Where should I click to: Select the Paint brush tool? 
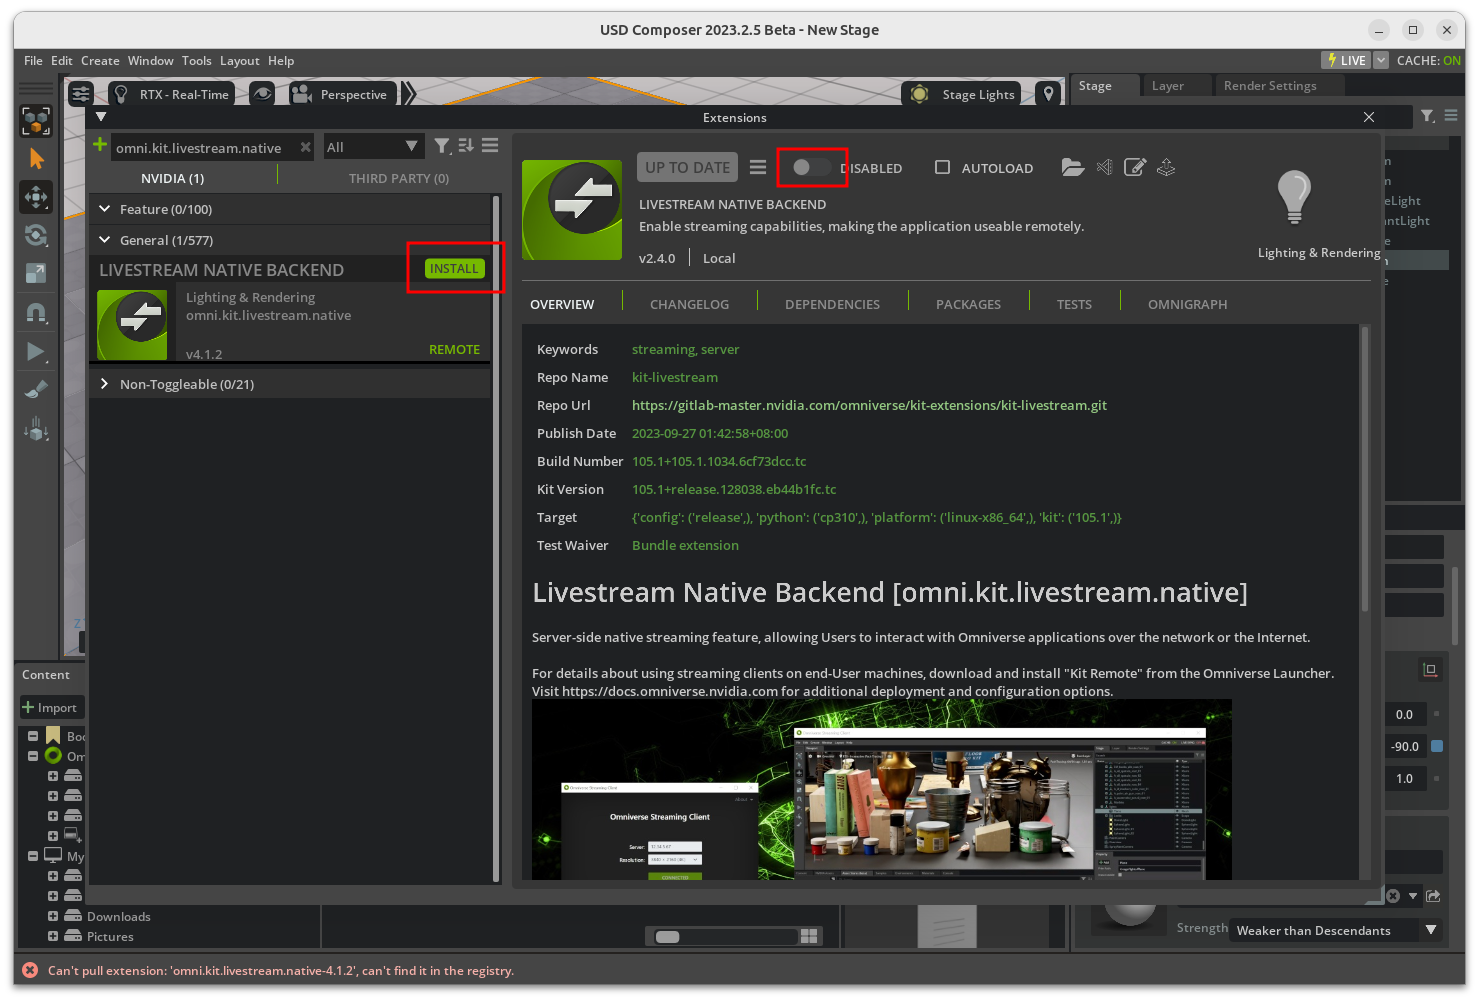point(36,390)
